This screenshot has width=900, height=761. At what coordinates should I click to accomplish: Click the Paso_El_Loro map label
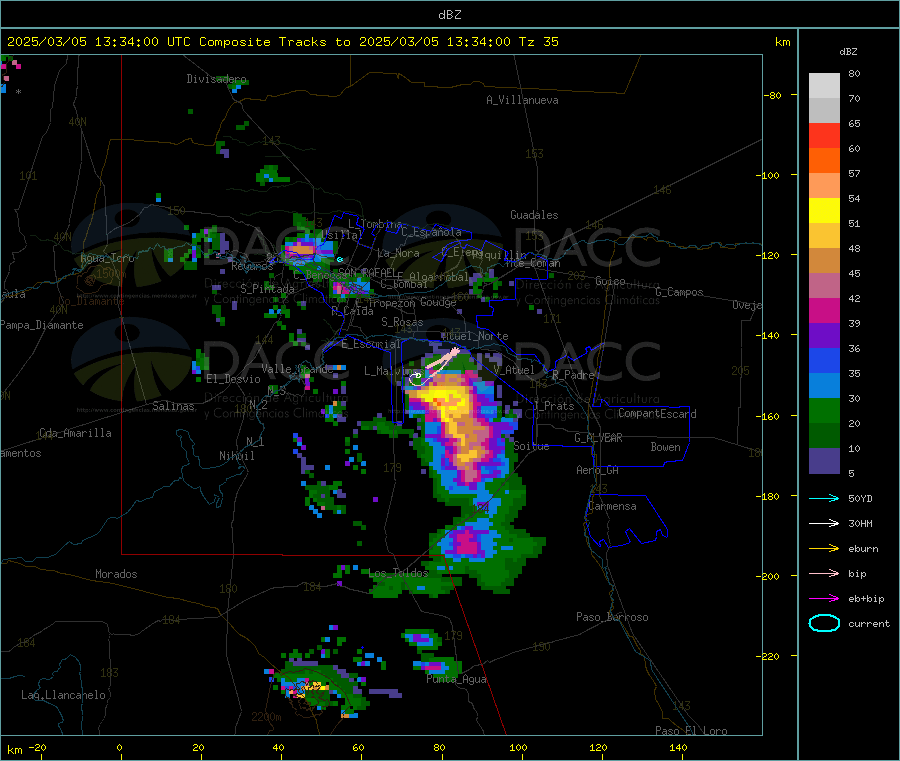tap(691, 731)
